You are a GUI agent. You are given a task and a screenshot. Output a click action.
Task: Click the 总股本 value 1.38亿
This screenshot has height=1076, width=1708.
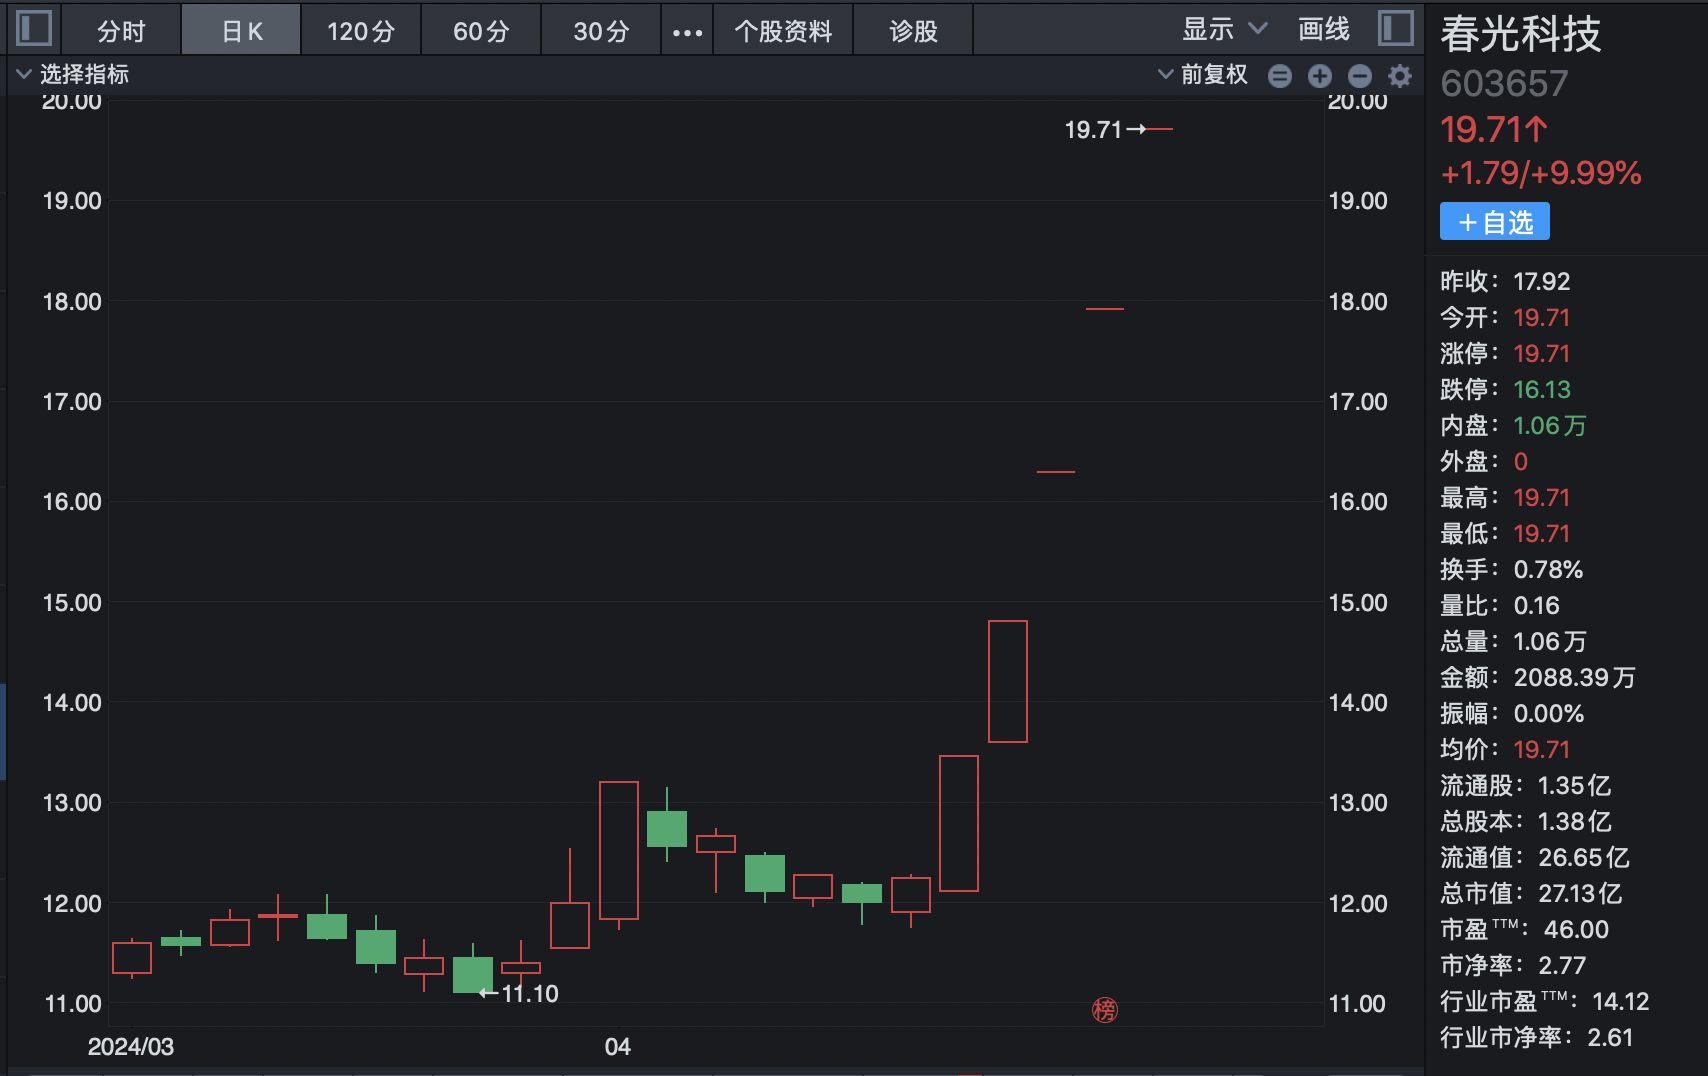coord(1575,822)
